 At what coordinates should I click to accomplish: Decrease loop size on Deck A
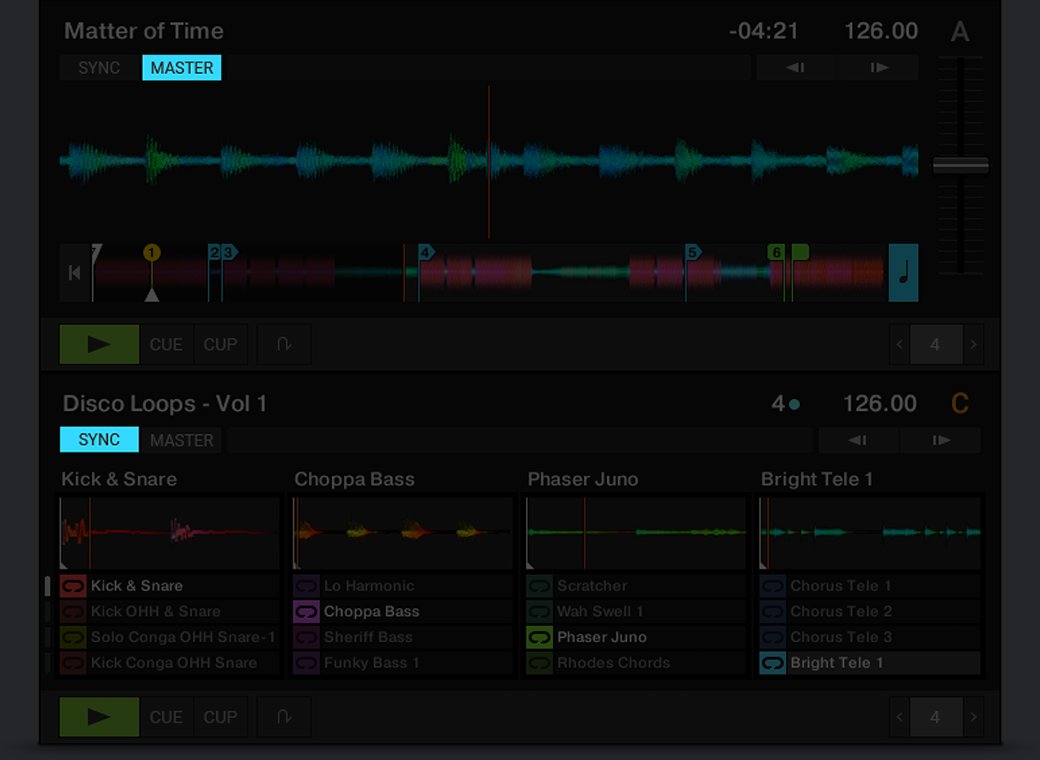[x=899, y=344]
